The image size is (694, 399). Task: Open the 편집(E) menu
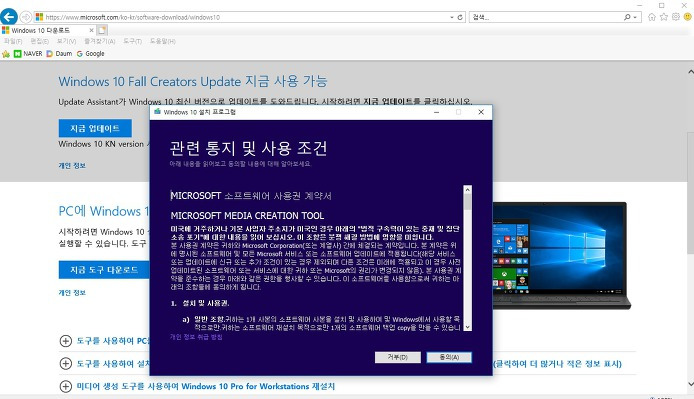pyautogui.click(x=39, y=41)
